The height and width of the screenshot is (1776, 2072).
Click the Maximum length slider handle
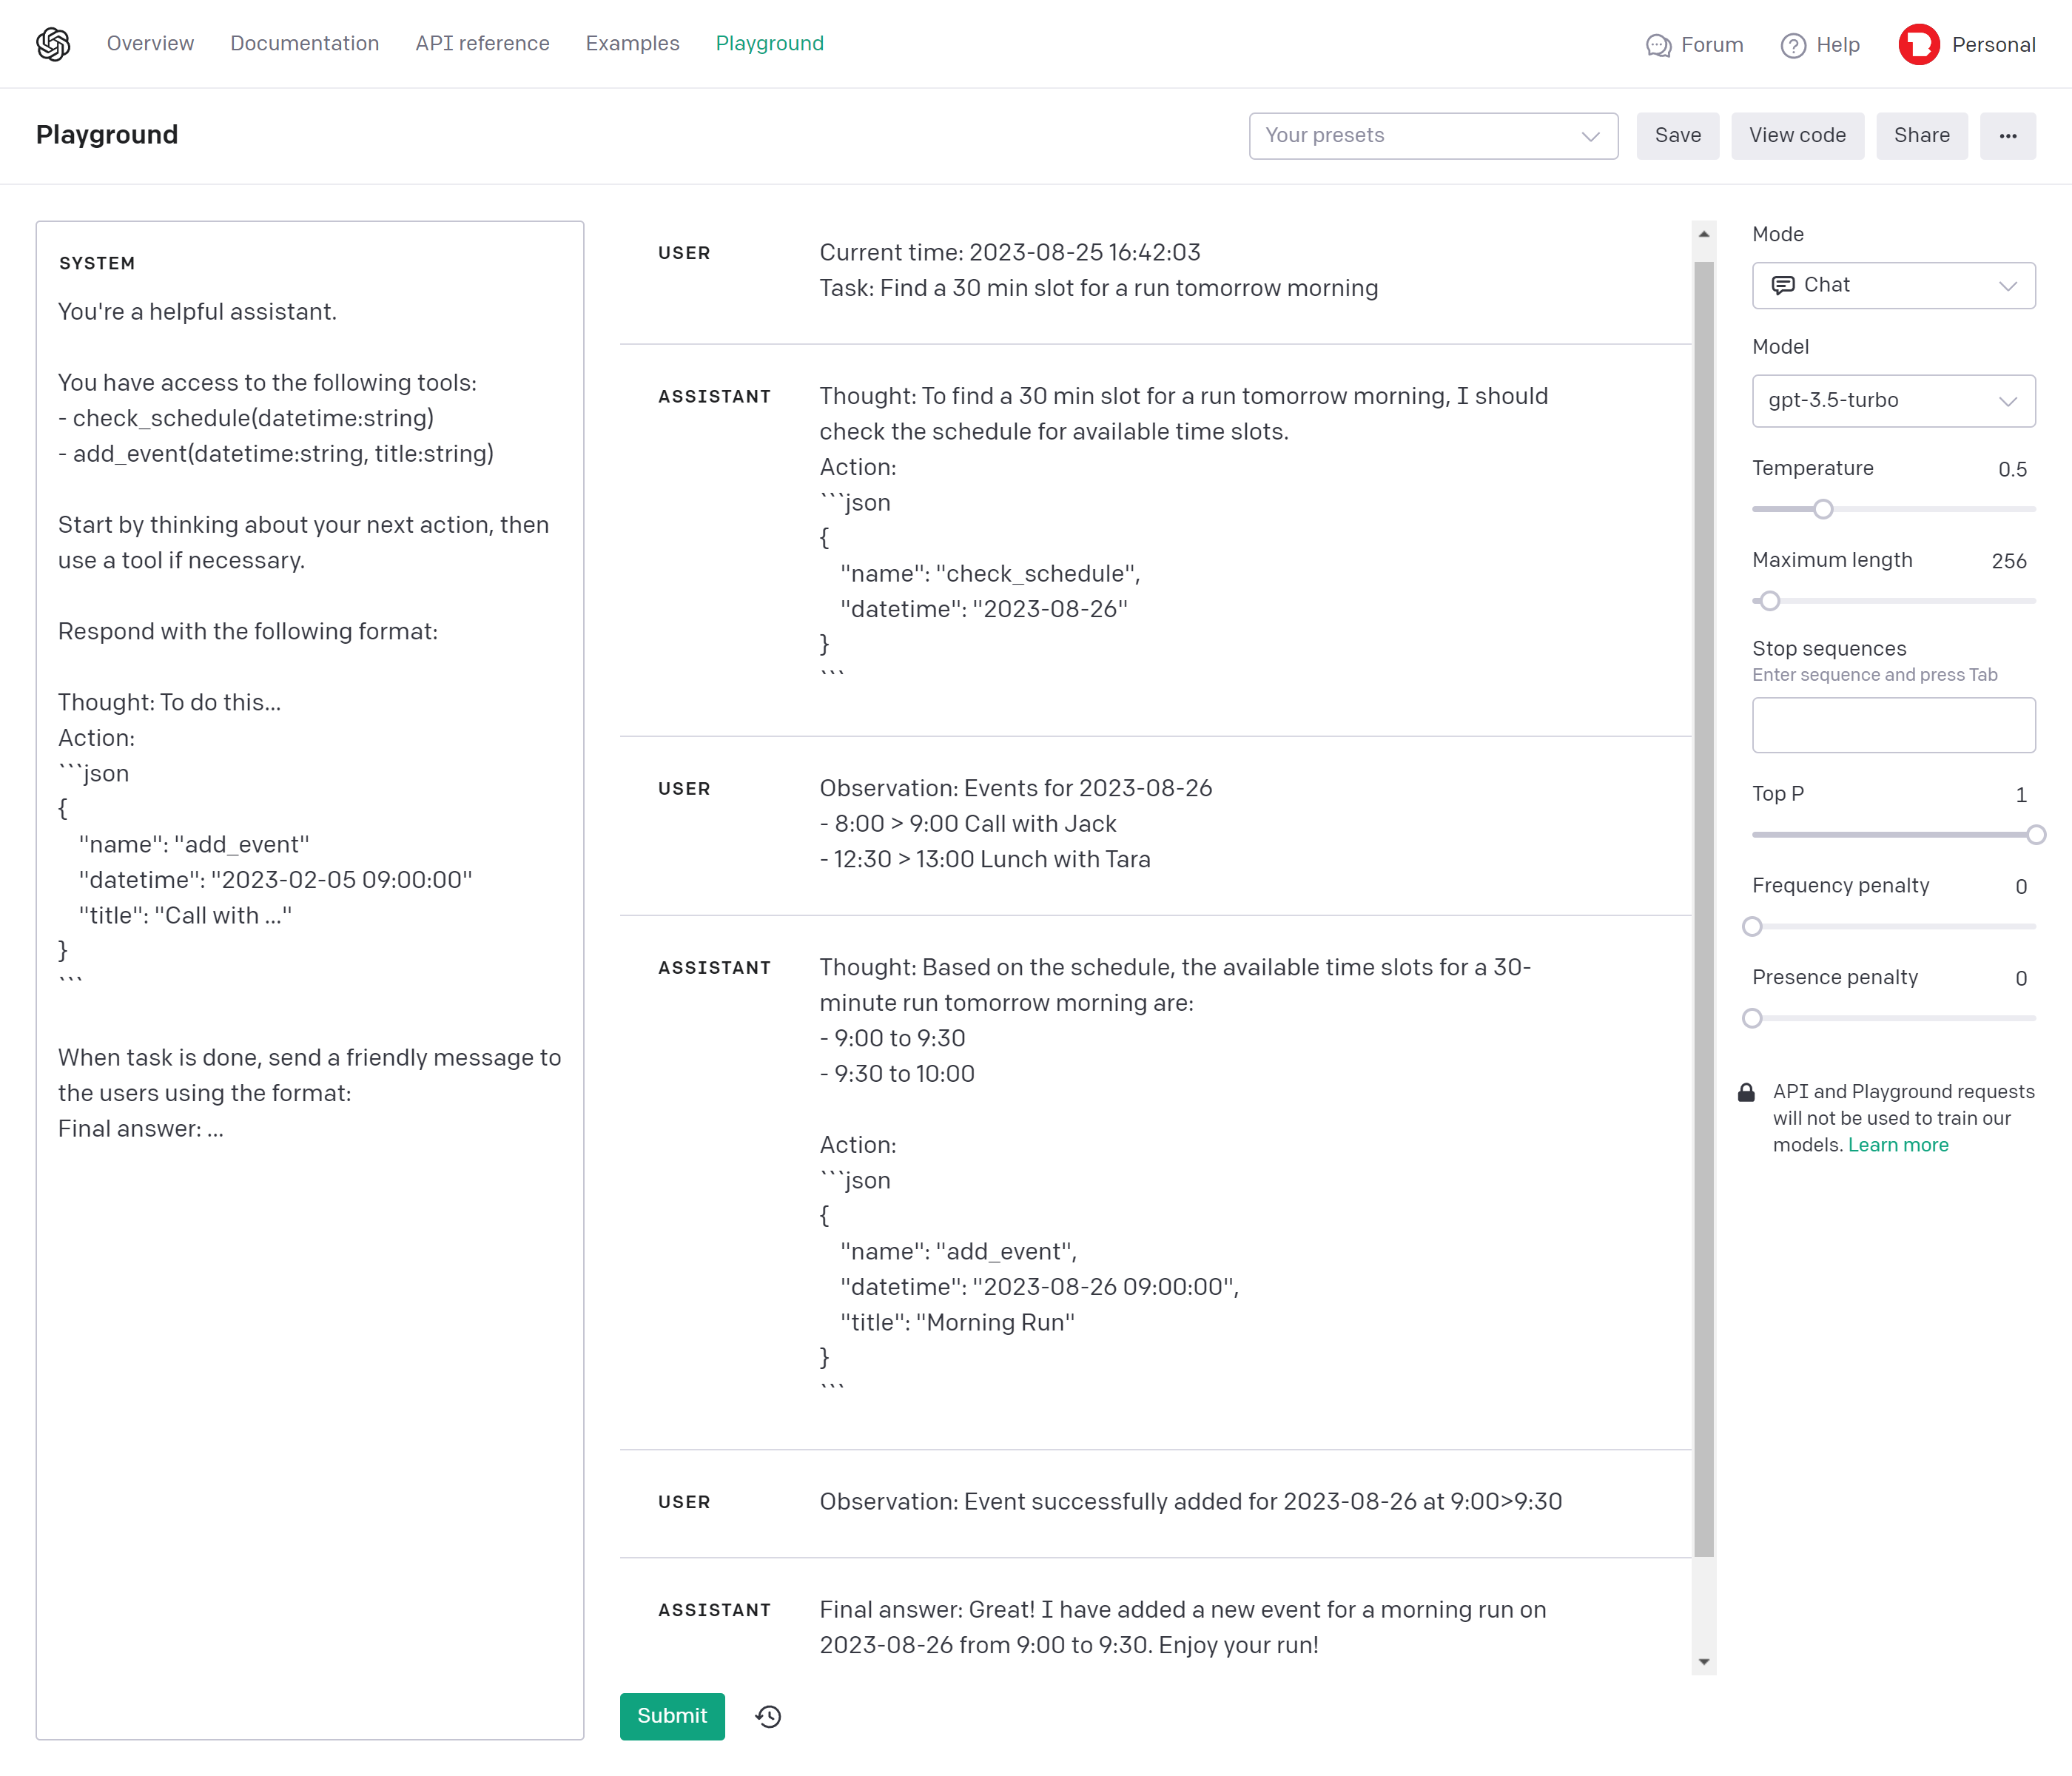tap(1770, 601)
